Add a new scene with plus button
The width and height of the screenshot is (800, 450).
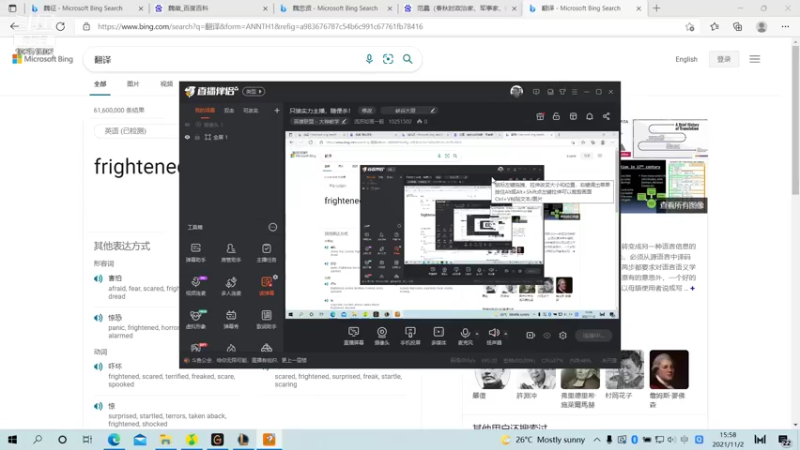pyautogui.click(x=277, y=110)
